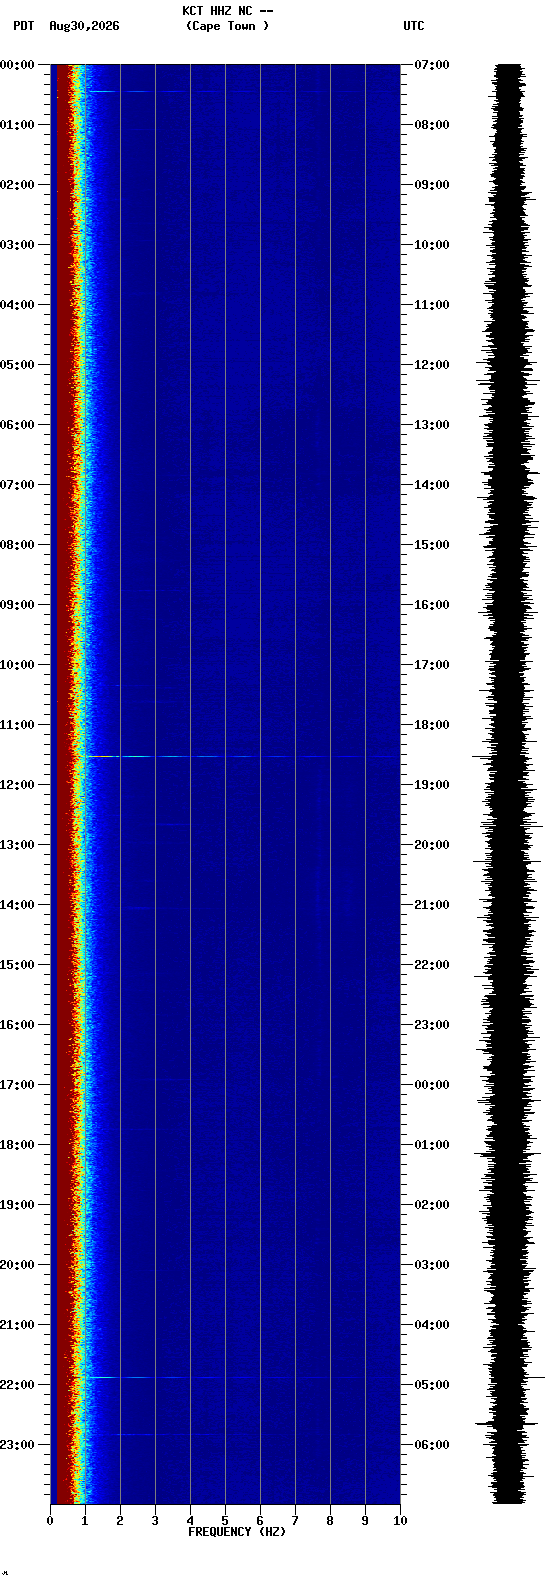The width and height of the screenshot is (552, 1584).
Task: Select the frequency axis tick "9"
Action: (365, 1521)
